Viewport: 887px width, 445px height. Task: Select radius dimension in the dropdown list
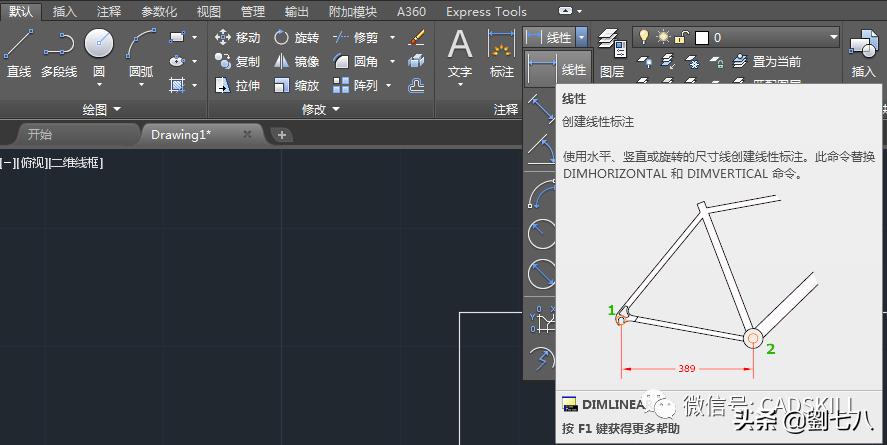point(541,233)
